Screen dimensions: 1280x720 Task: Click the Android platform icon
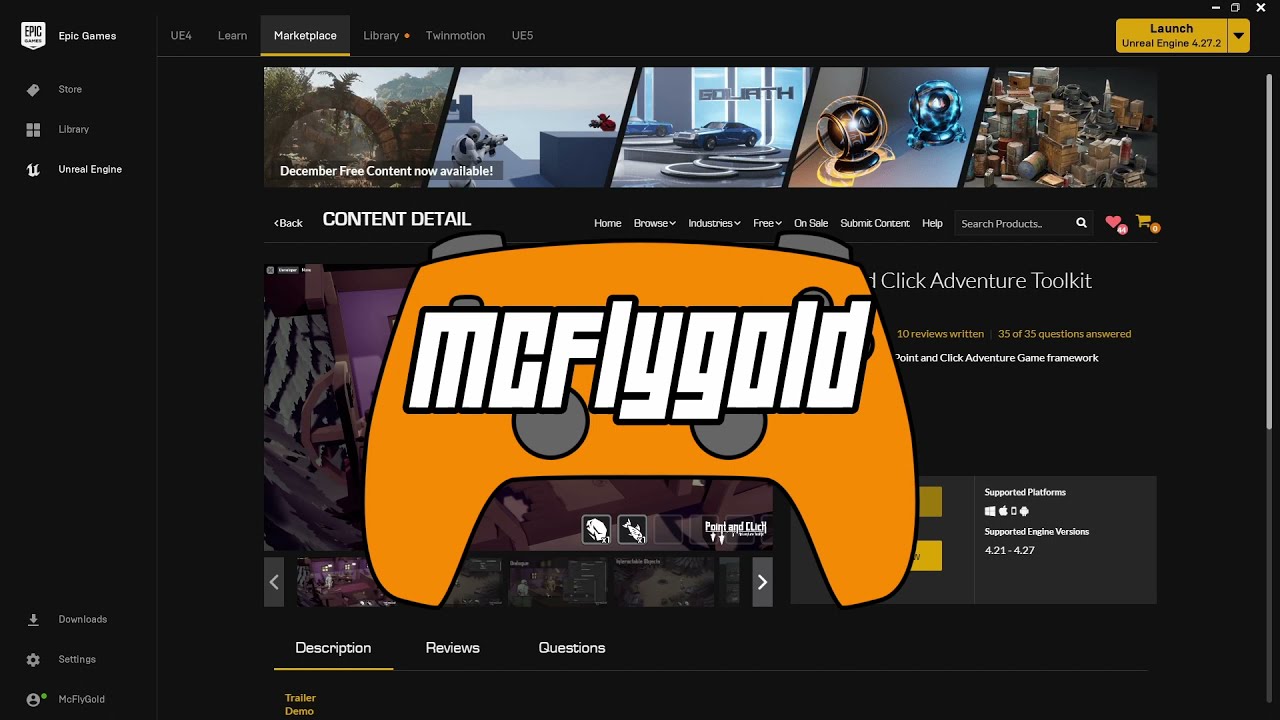(x=1024, y=511)
